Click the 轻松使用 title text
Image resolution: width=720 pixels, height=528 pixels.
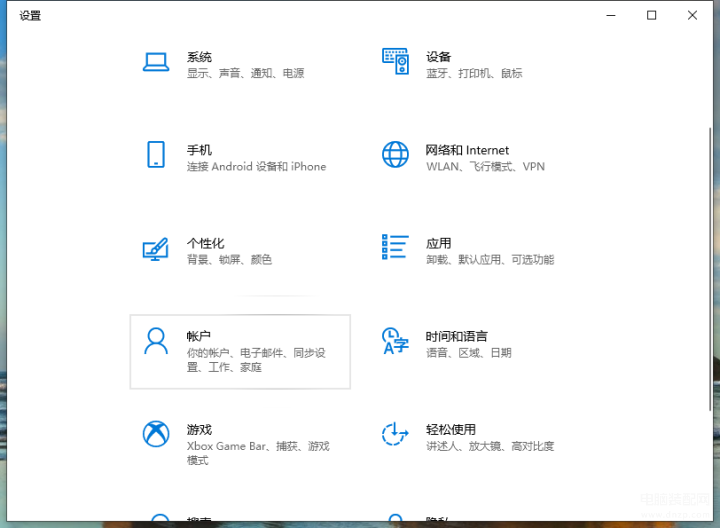point(450,429)
